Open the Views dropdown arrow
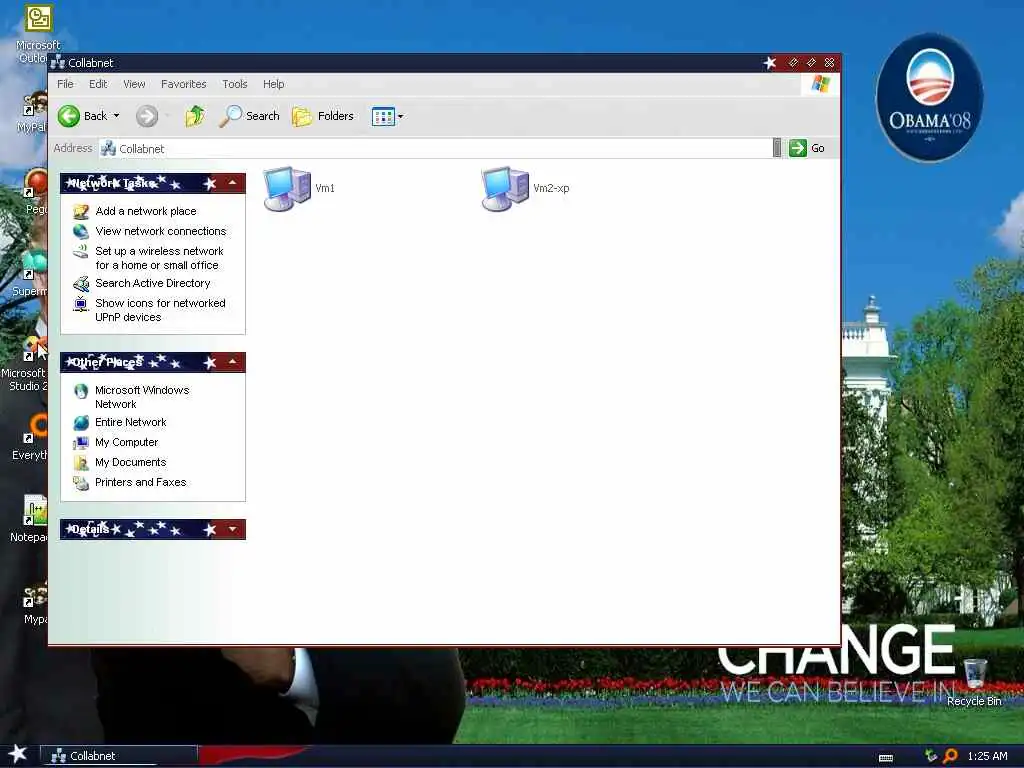Viewport: 1024px width, 768px height. [400, 117]
